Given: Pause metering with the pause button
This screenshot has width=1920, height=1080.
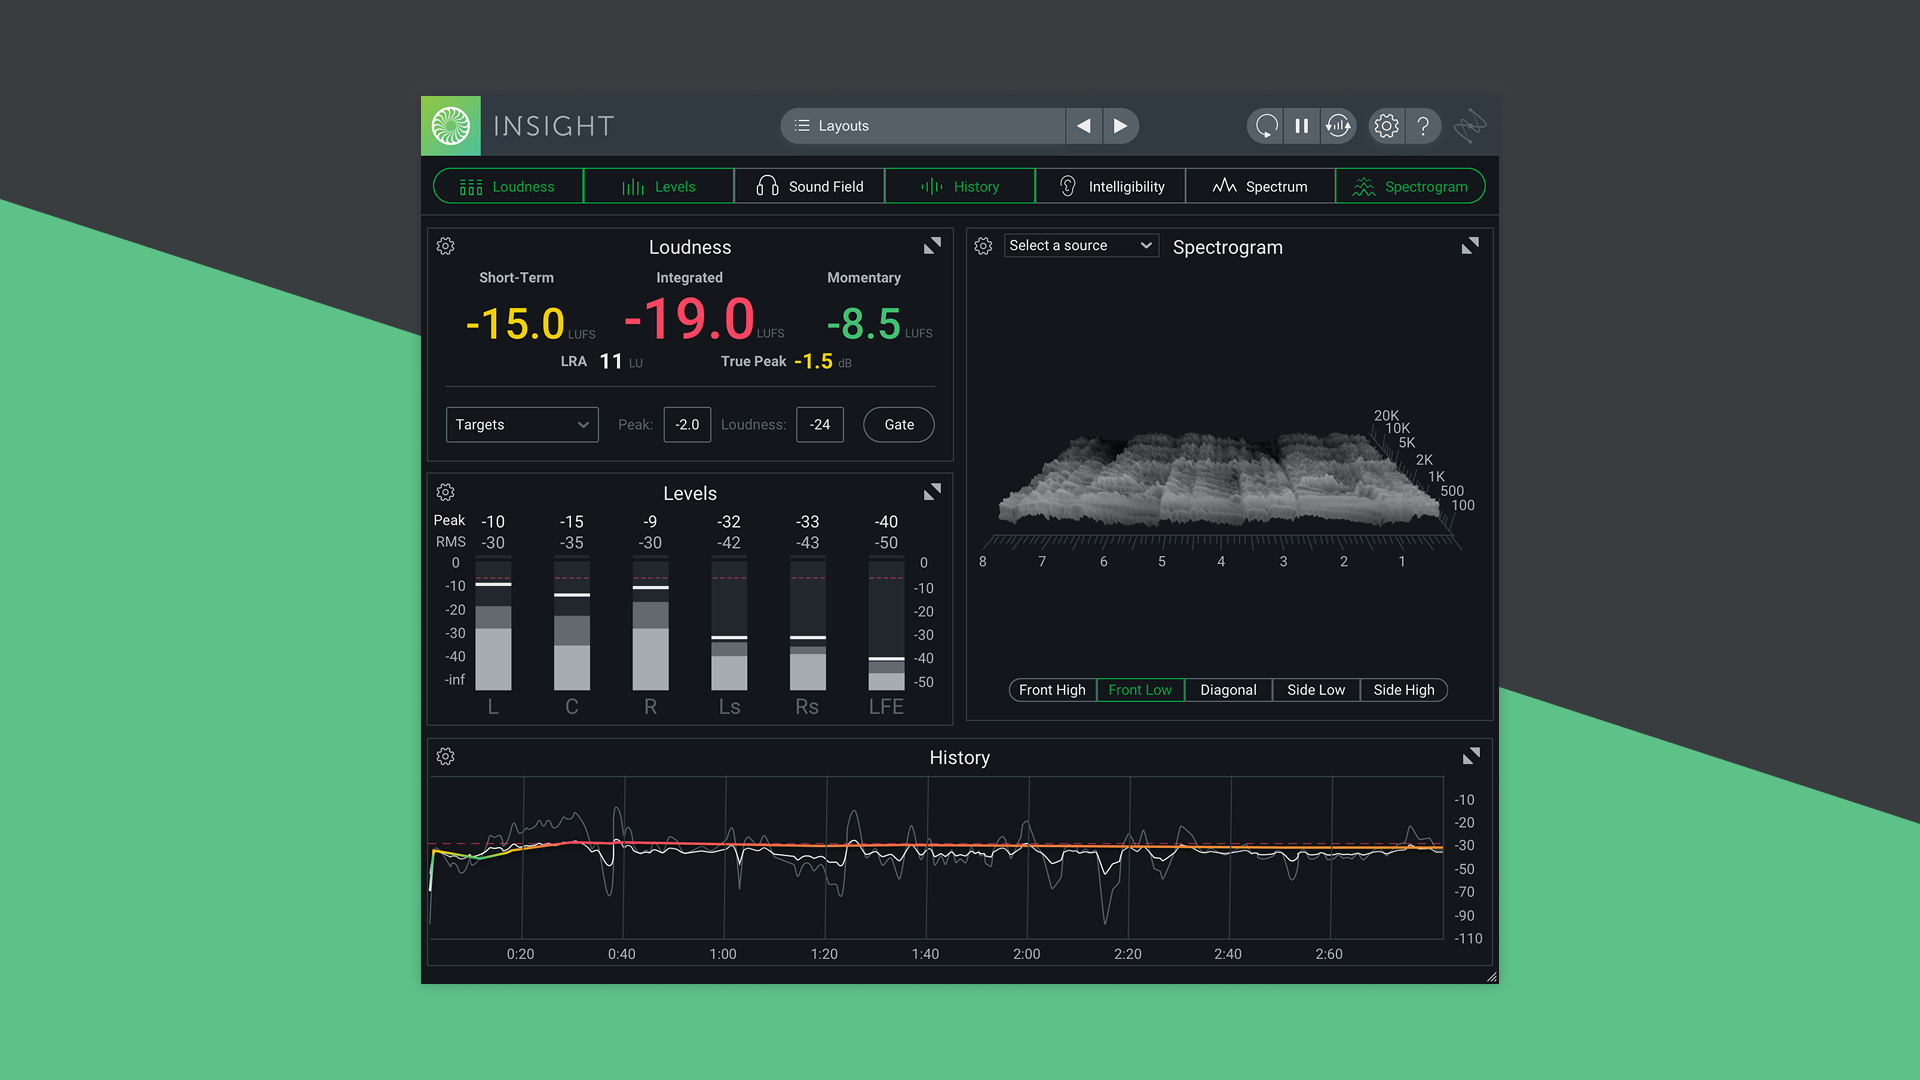Looking at the screenshot, I should 1301,126.
